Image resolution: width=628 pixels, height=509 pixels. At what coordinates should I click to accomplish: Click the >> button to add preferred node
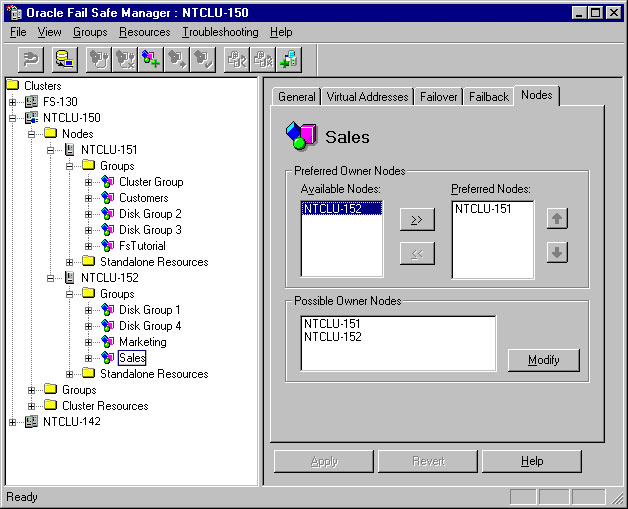(x=417, y=219)
